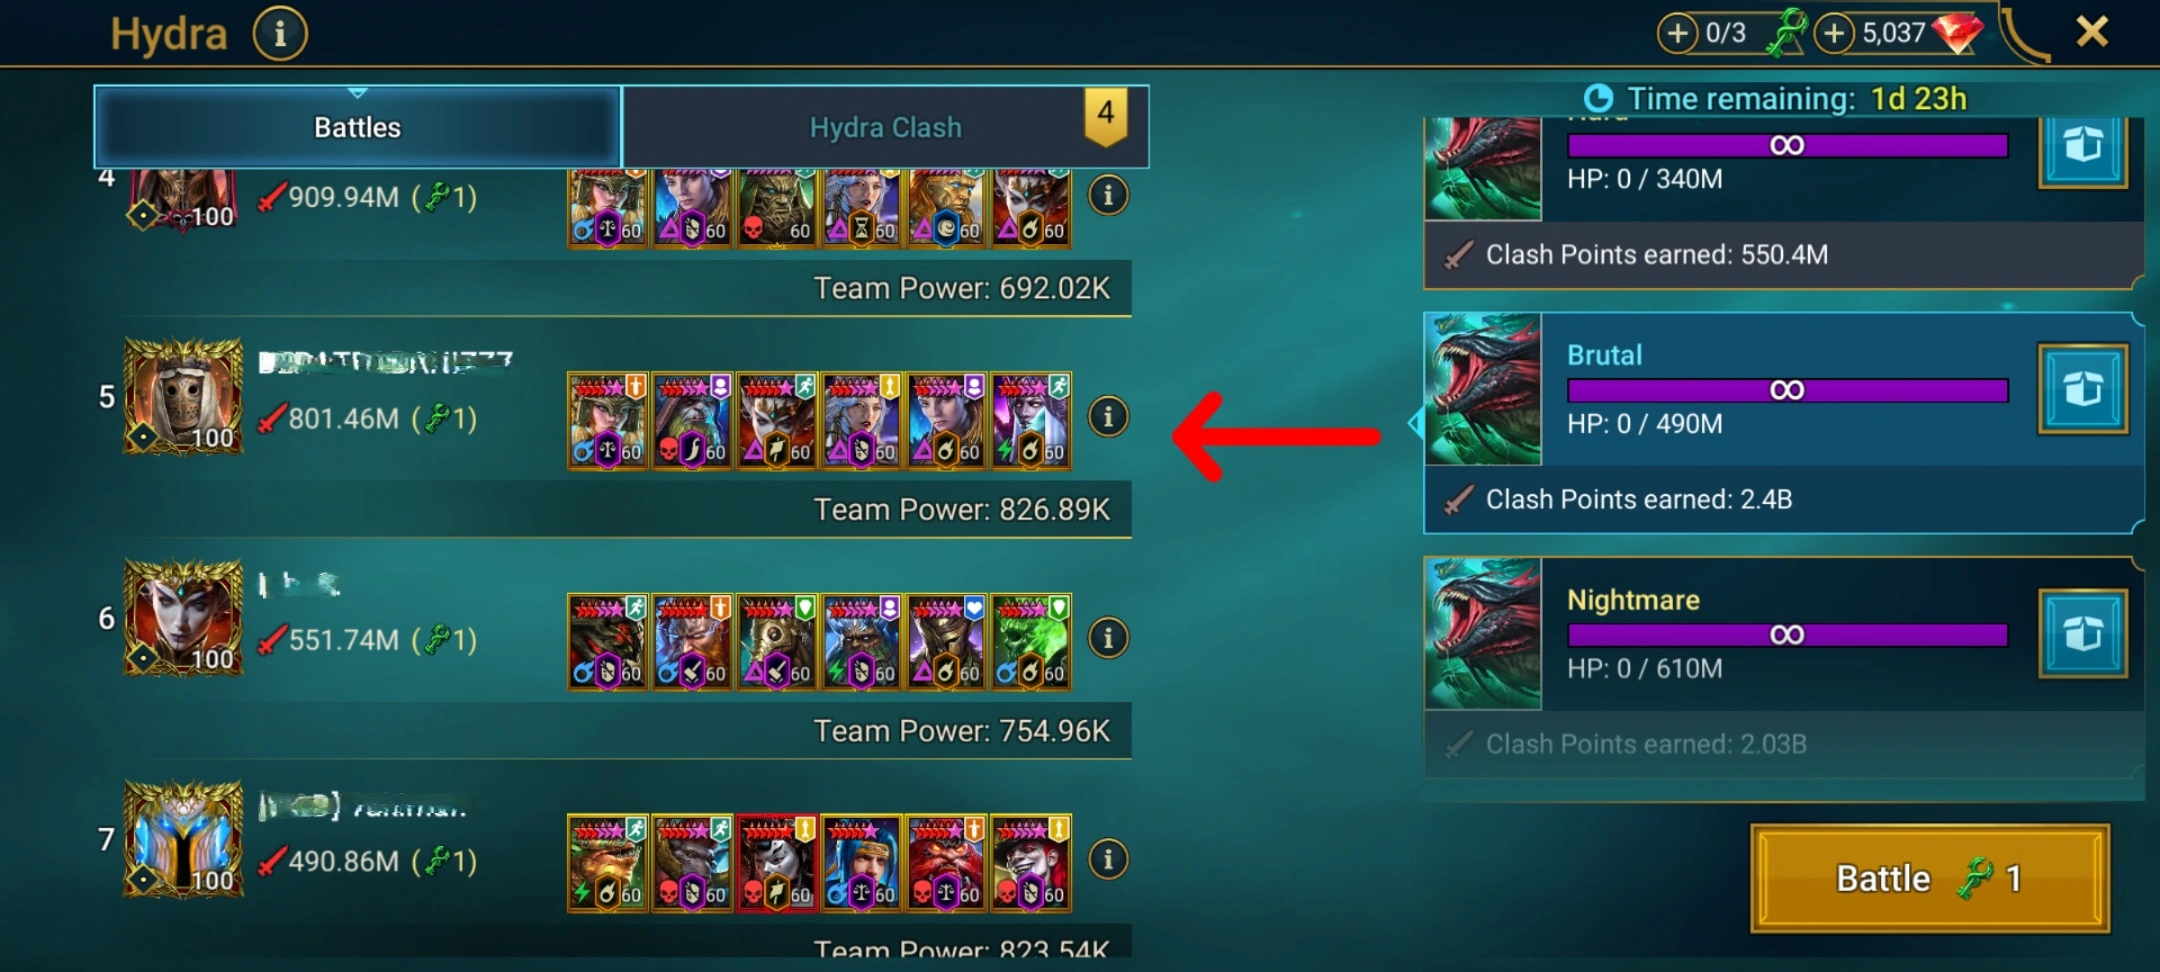Open the Brutal difficulty rewards chest
Viewport: 2160px width, 972px height.
(2083, 389)
